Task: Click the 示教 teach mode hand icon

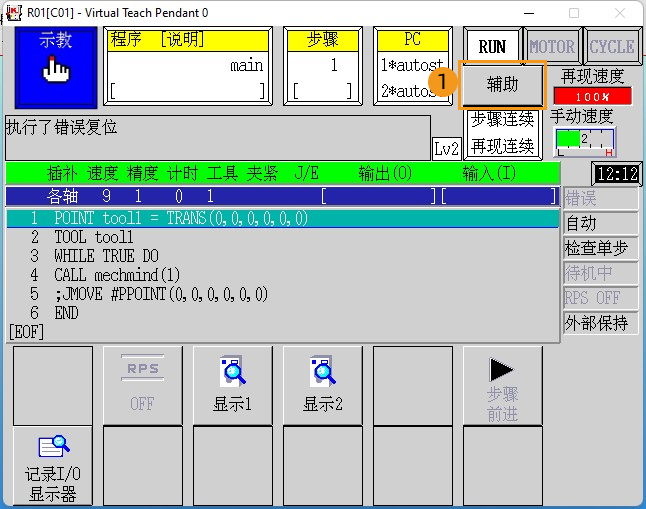Action: click(56, 68)
